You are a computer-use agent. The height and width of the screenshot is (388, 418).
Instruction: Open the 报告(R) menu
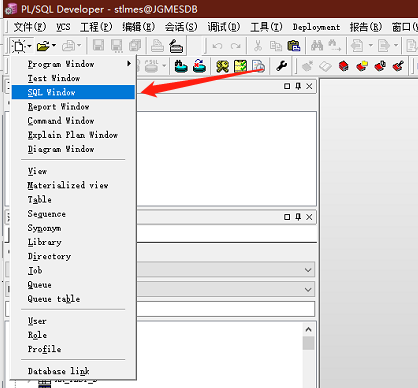pos(366,27)
